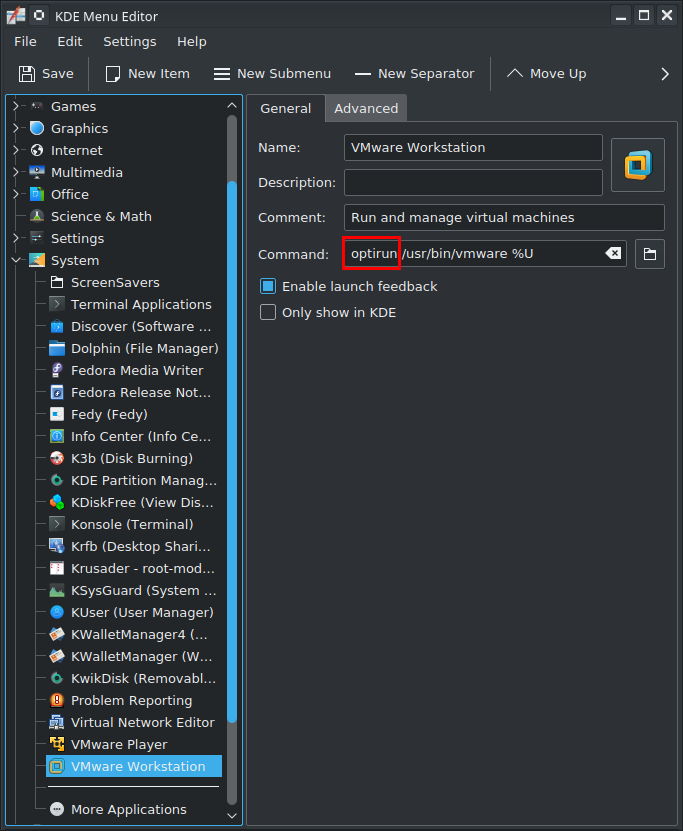
Task: Select the VMware Player icon
Action: [57, 744]
